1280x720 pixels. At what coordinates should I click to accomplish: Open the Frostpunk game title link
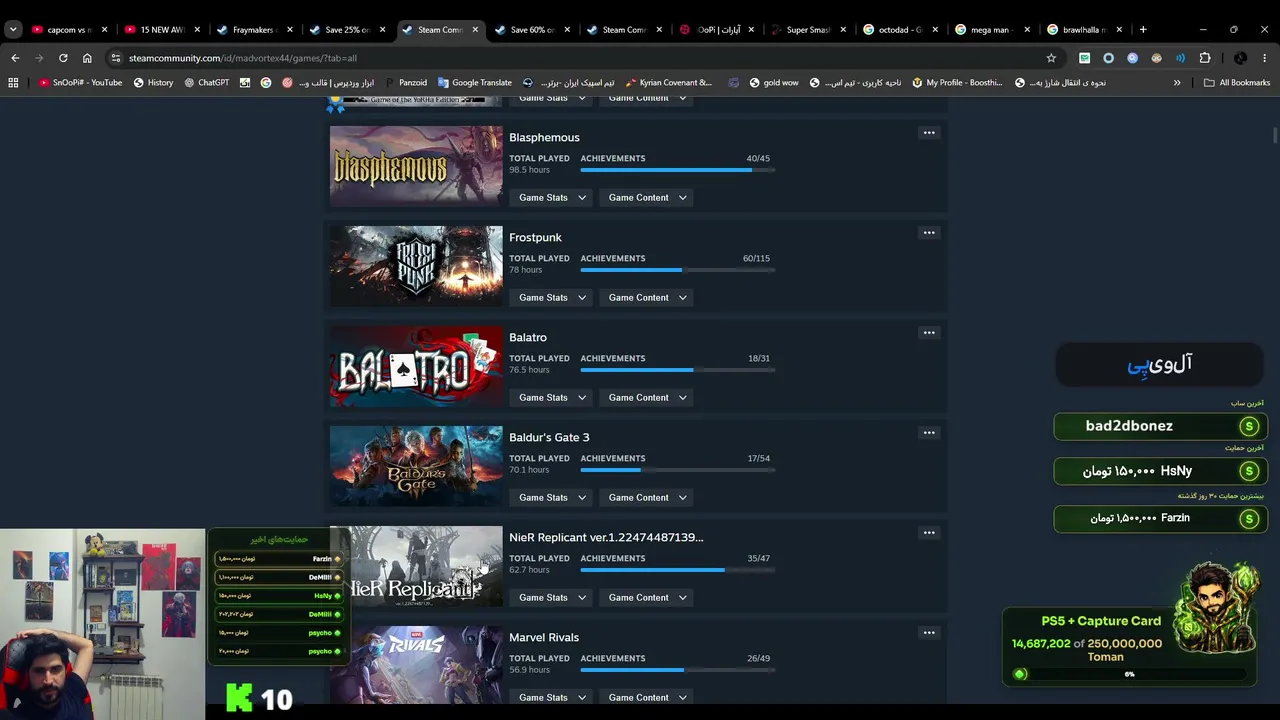coord(535,238)
